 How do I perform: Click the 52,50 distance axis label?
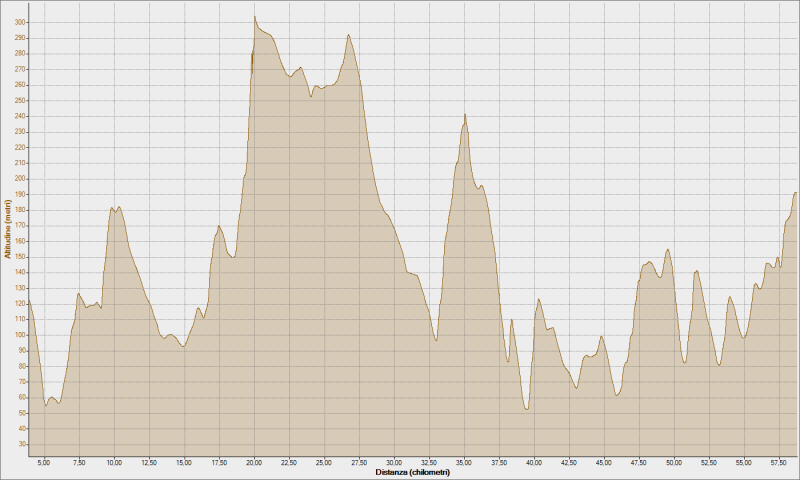pyautogui.click(x=709, y=463)
